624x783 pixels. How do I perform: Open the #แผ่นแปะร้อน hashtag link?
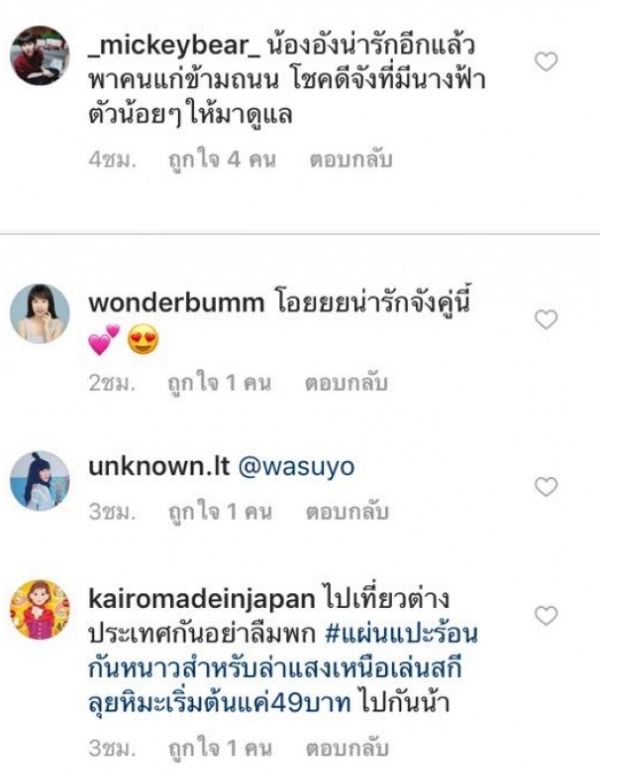401,633
